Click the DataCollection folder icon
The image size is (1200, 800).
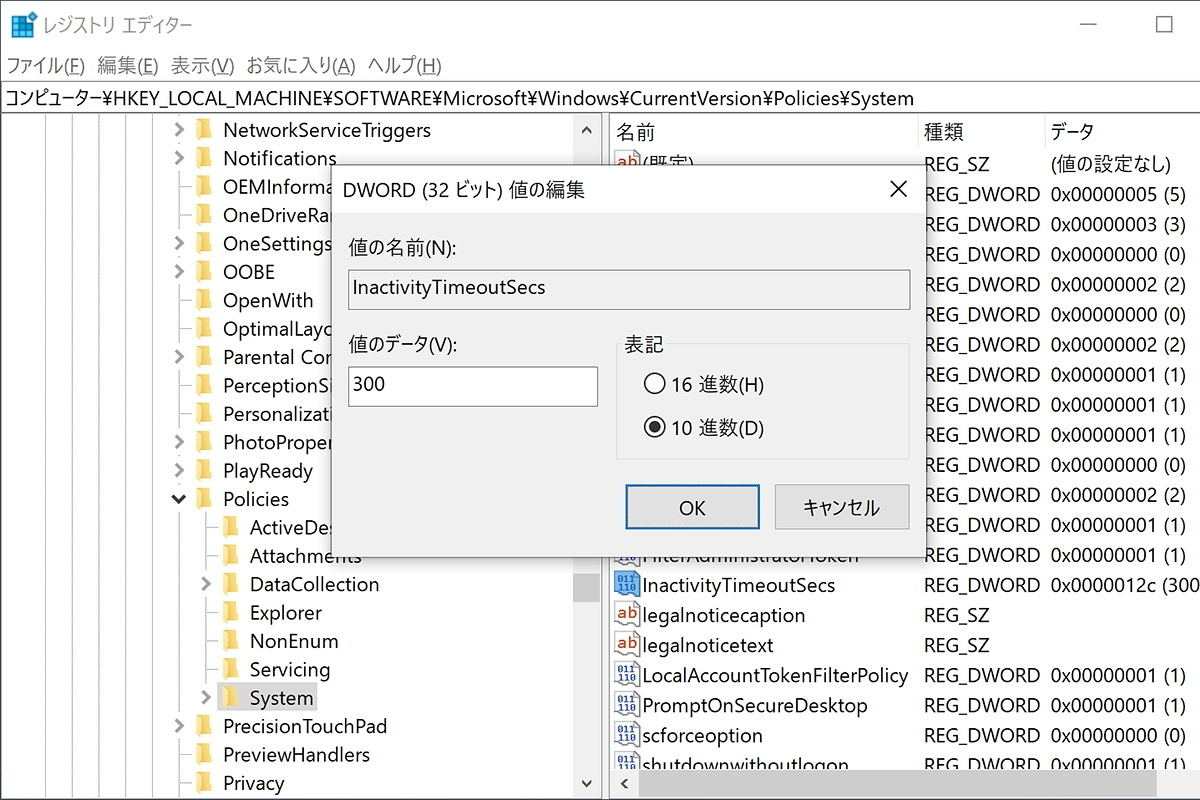pyautogui.click(x=231, y=584)
